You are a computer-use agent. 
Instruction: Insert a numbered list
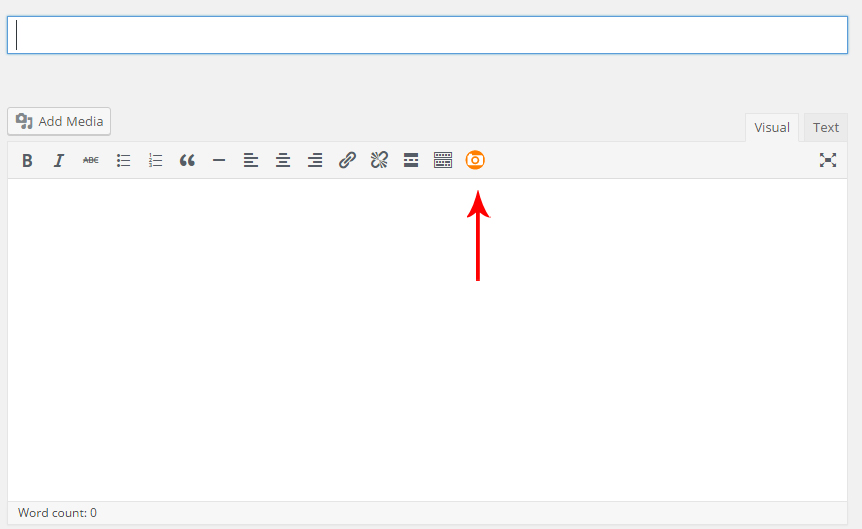coord(155,161)
